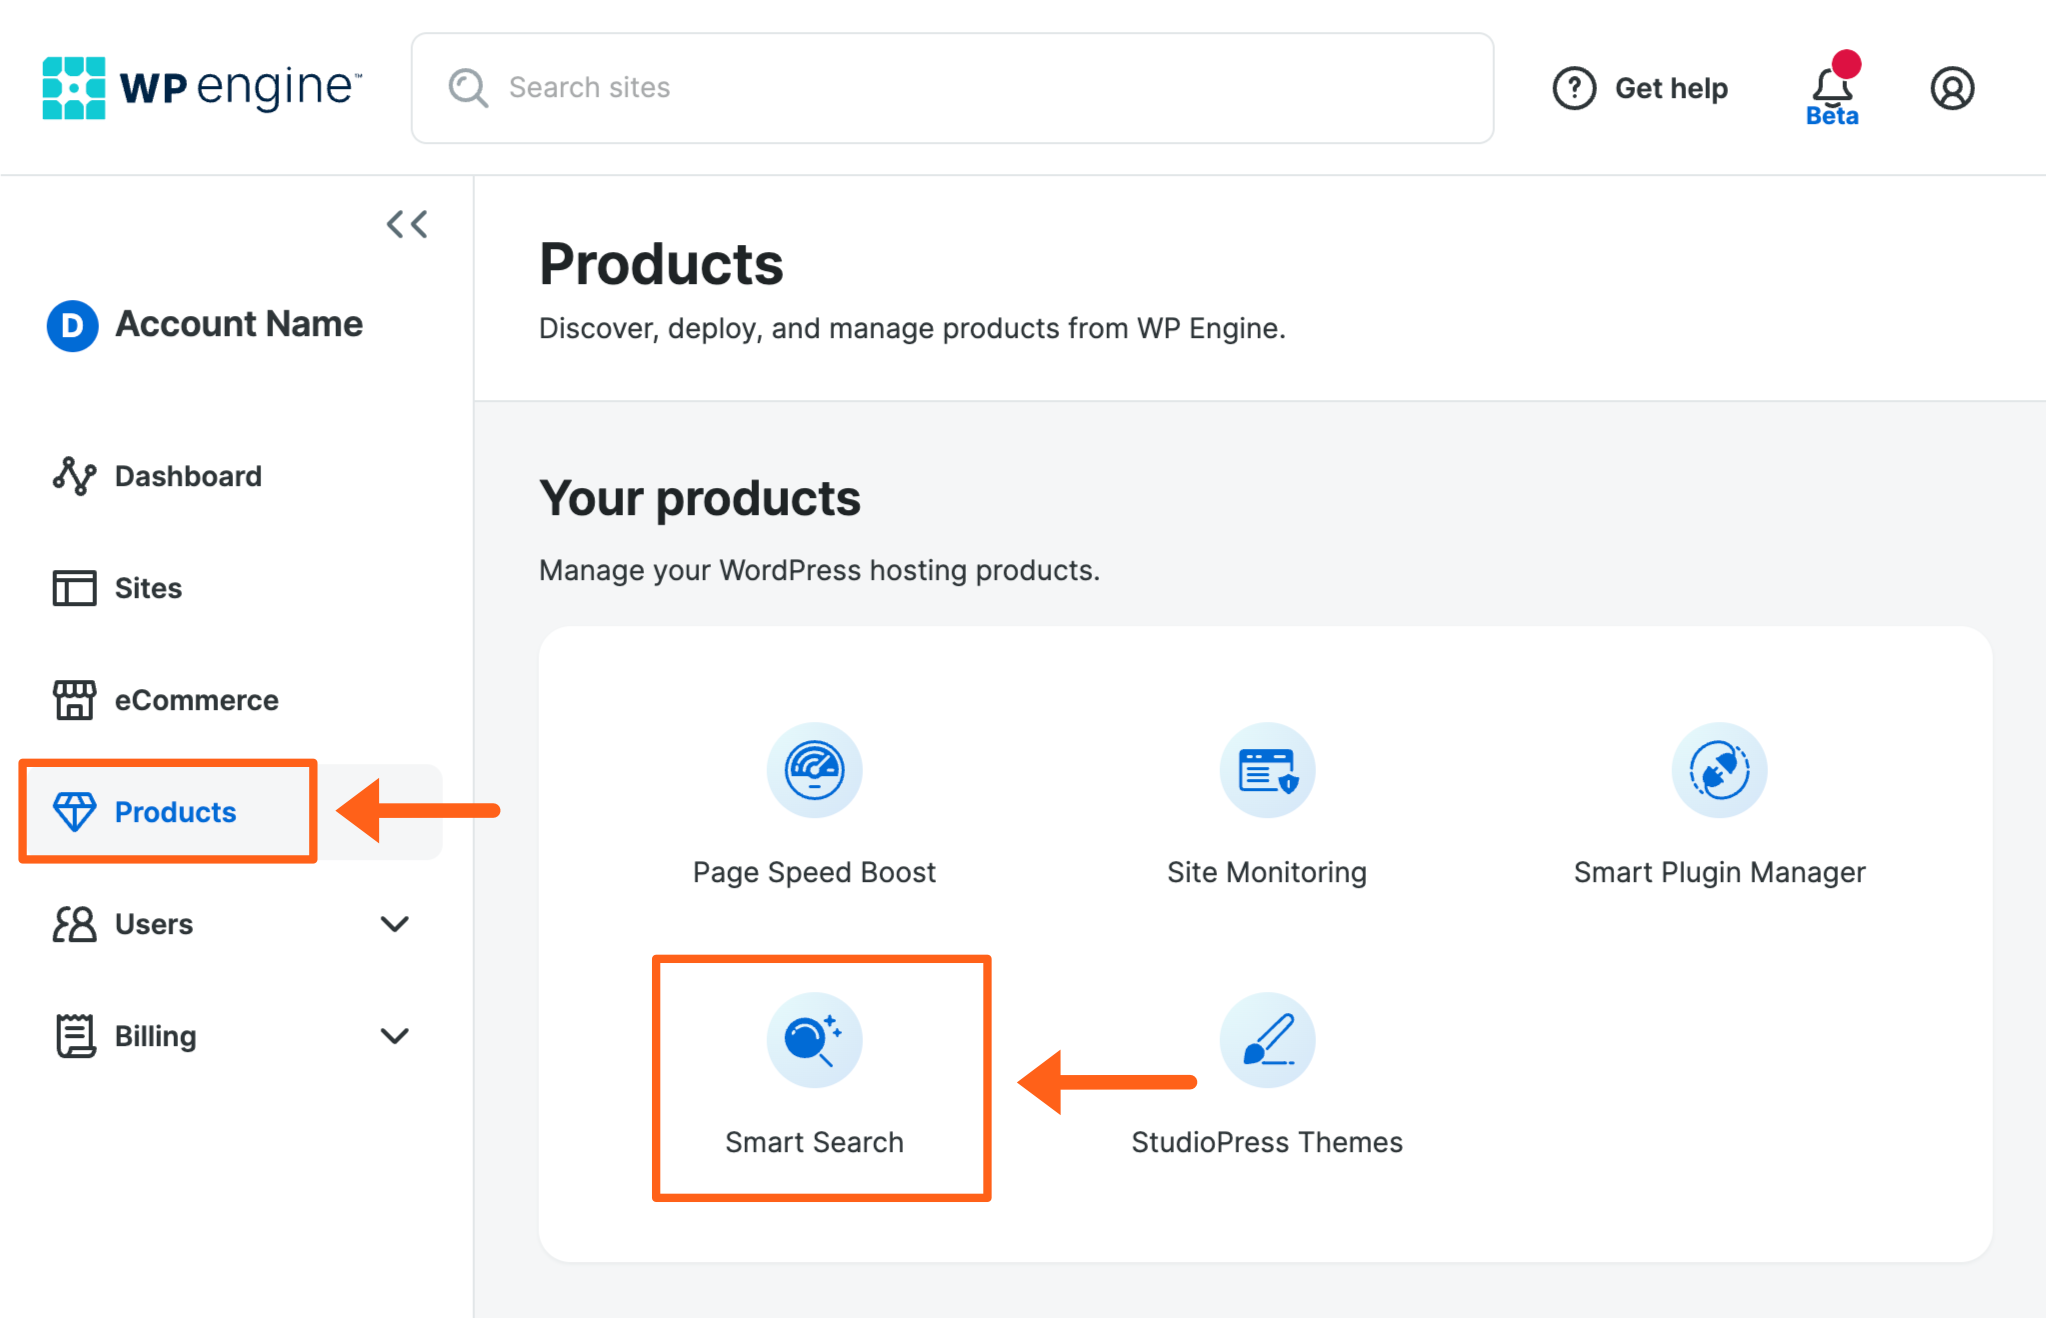Screen dimensions: 2046x1318
Task: Open the Smart Search product icon
Action: click(x=813, y=1040)
